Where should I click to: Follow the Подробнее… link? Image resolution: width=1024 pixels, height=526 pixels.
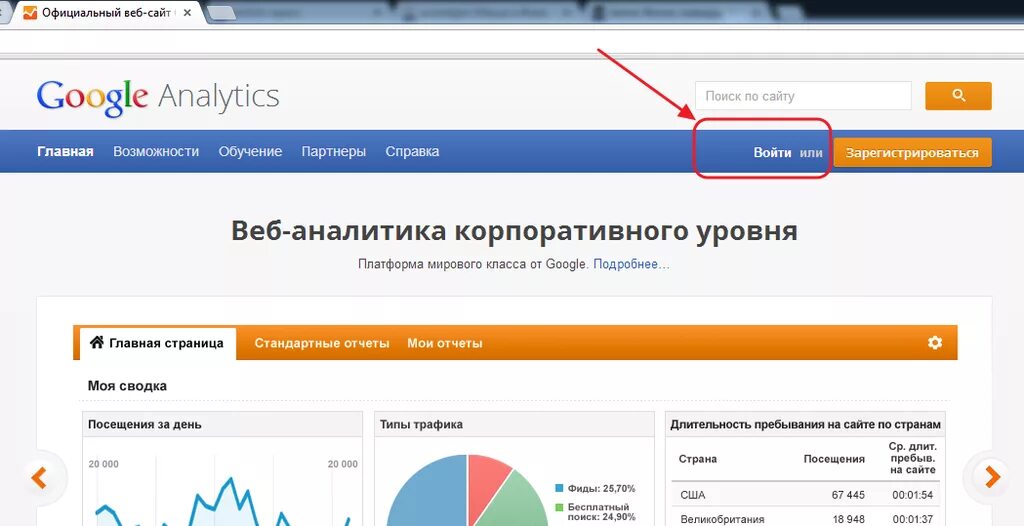(632, 265)
